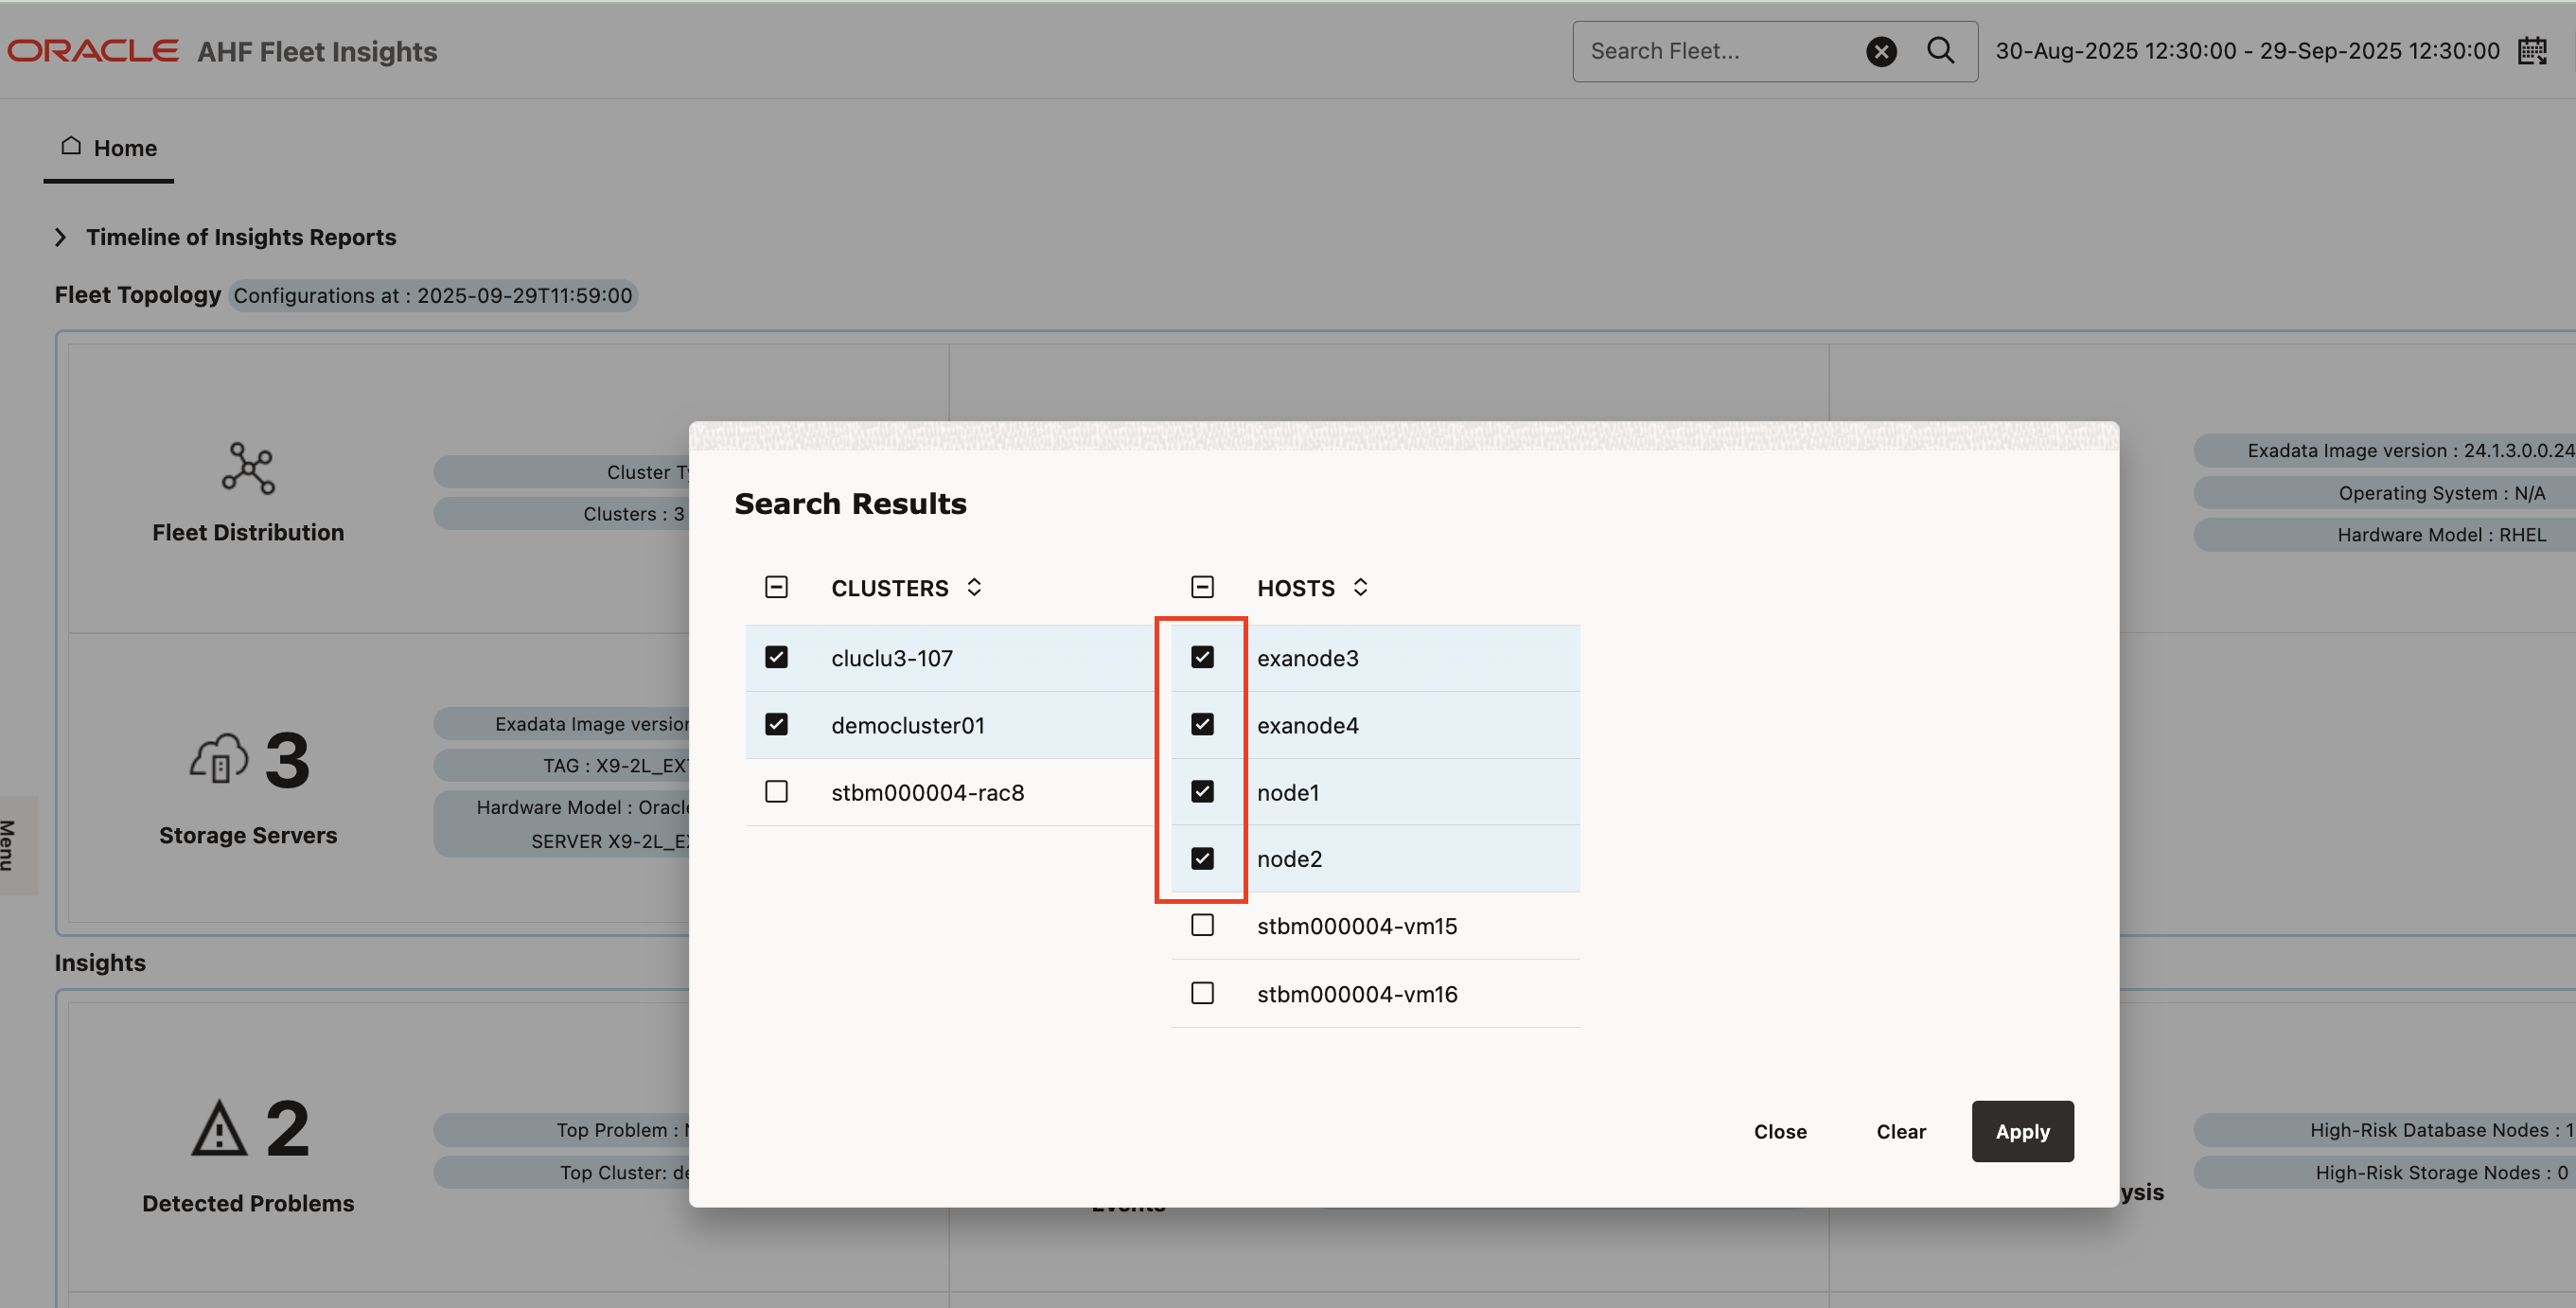2576x1308 pixels.
Task: Toggle the select-all checkbox above HOSTS
Action: 1202,587
